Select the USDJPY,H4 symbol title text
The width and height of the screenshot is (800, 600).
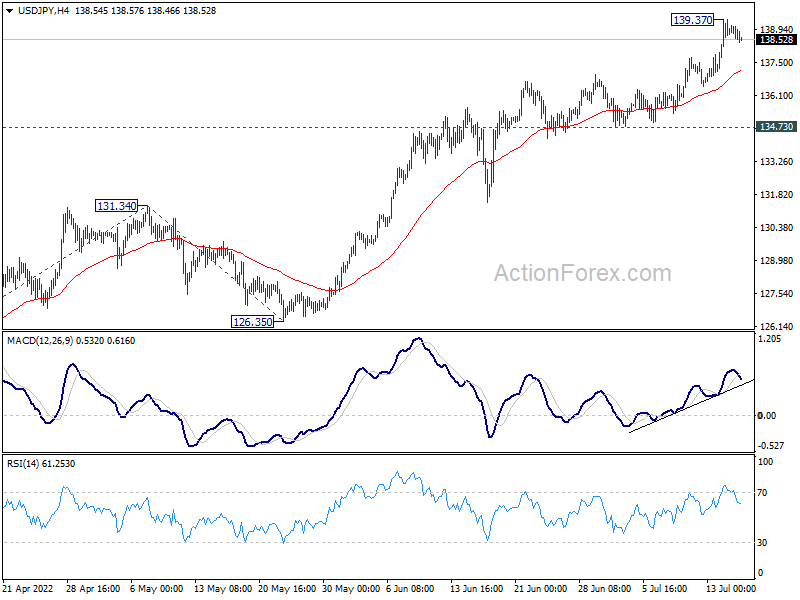point(43,11)
